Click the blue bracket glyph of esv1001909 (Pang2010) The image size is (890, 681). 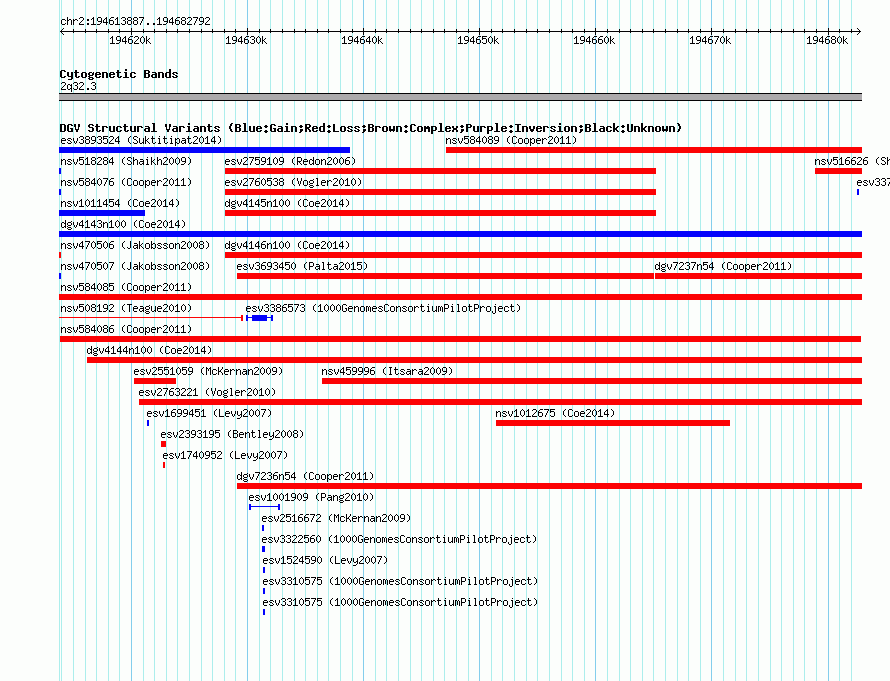(x=265, y=507)
